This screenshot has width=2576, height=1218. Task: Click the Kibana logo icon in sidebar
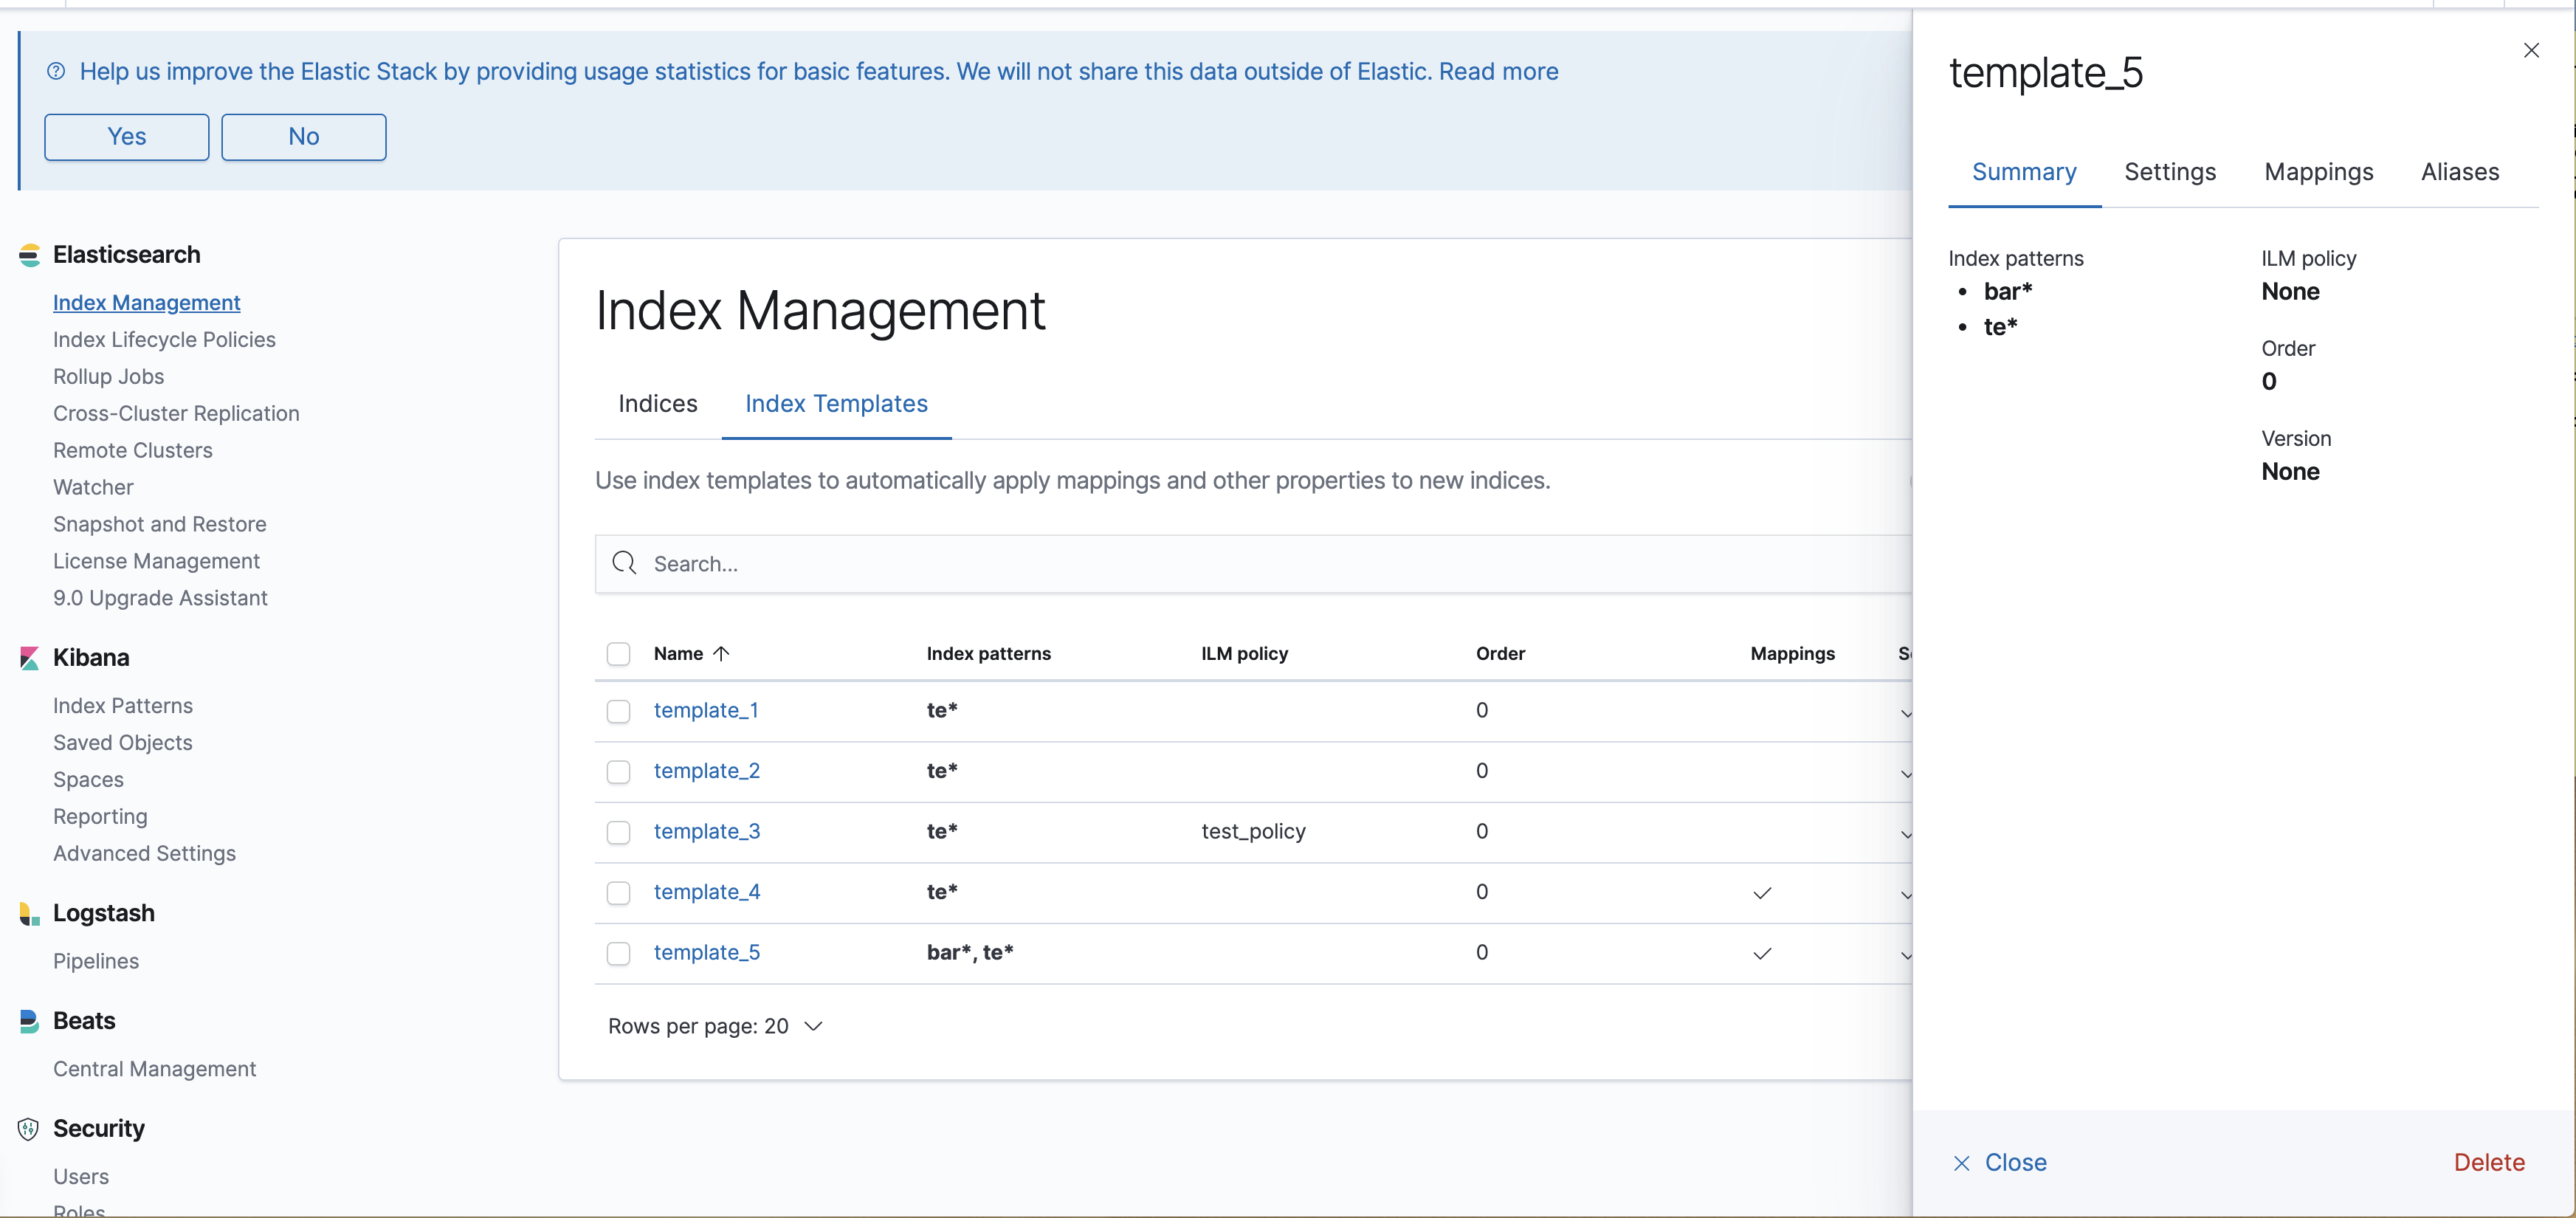[x=30, y=658]
